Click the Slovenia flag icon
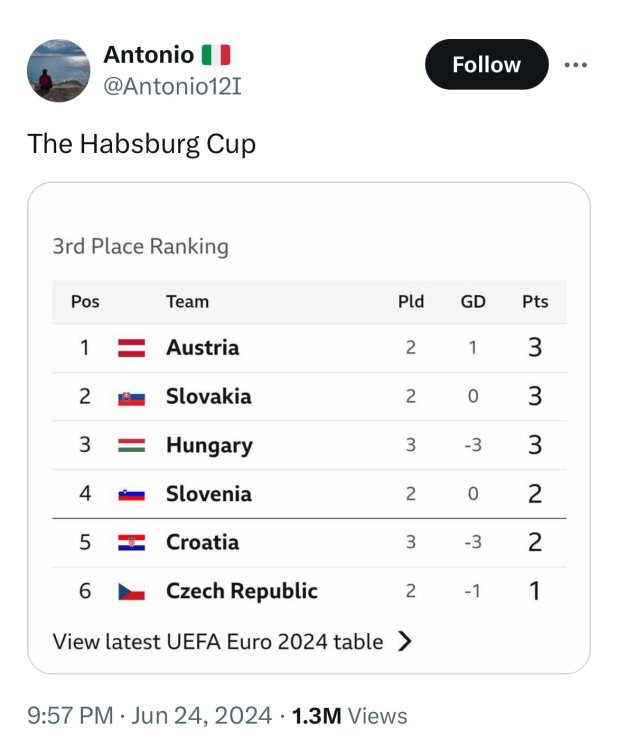The height and width of the screenshot is (750, 618). (132, 494)
